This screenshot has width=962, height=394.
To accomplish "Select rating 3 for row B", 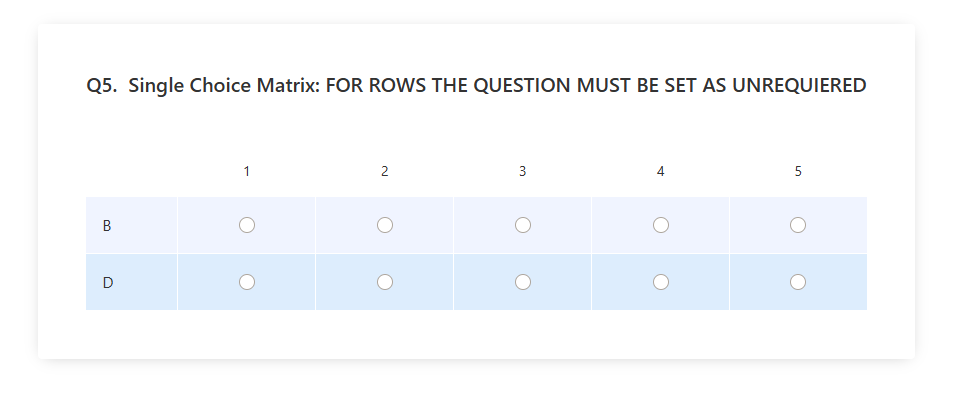I will click(x=523, y=225).
